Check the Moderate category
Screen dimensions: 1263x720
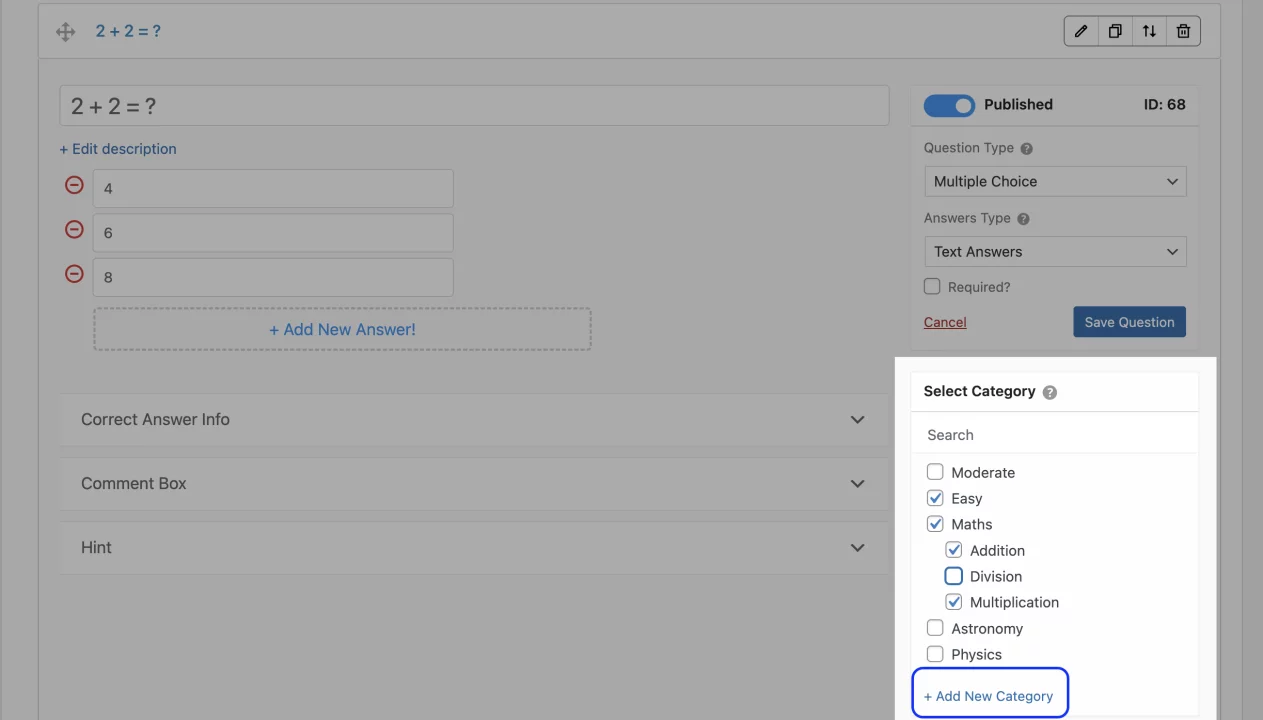tap(935, 472)
